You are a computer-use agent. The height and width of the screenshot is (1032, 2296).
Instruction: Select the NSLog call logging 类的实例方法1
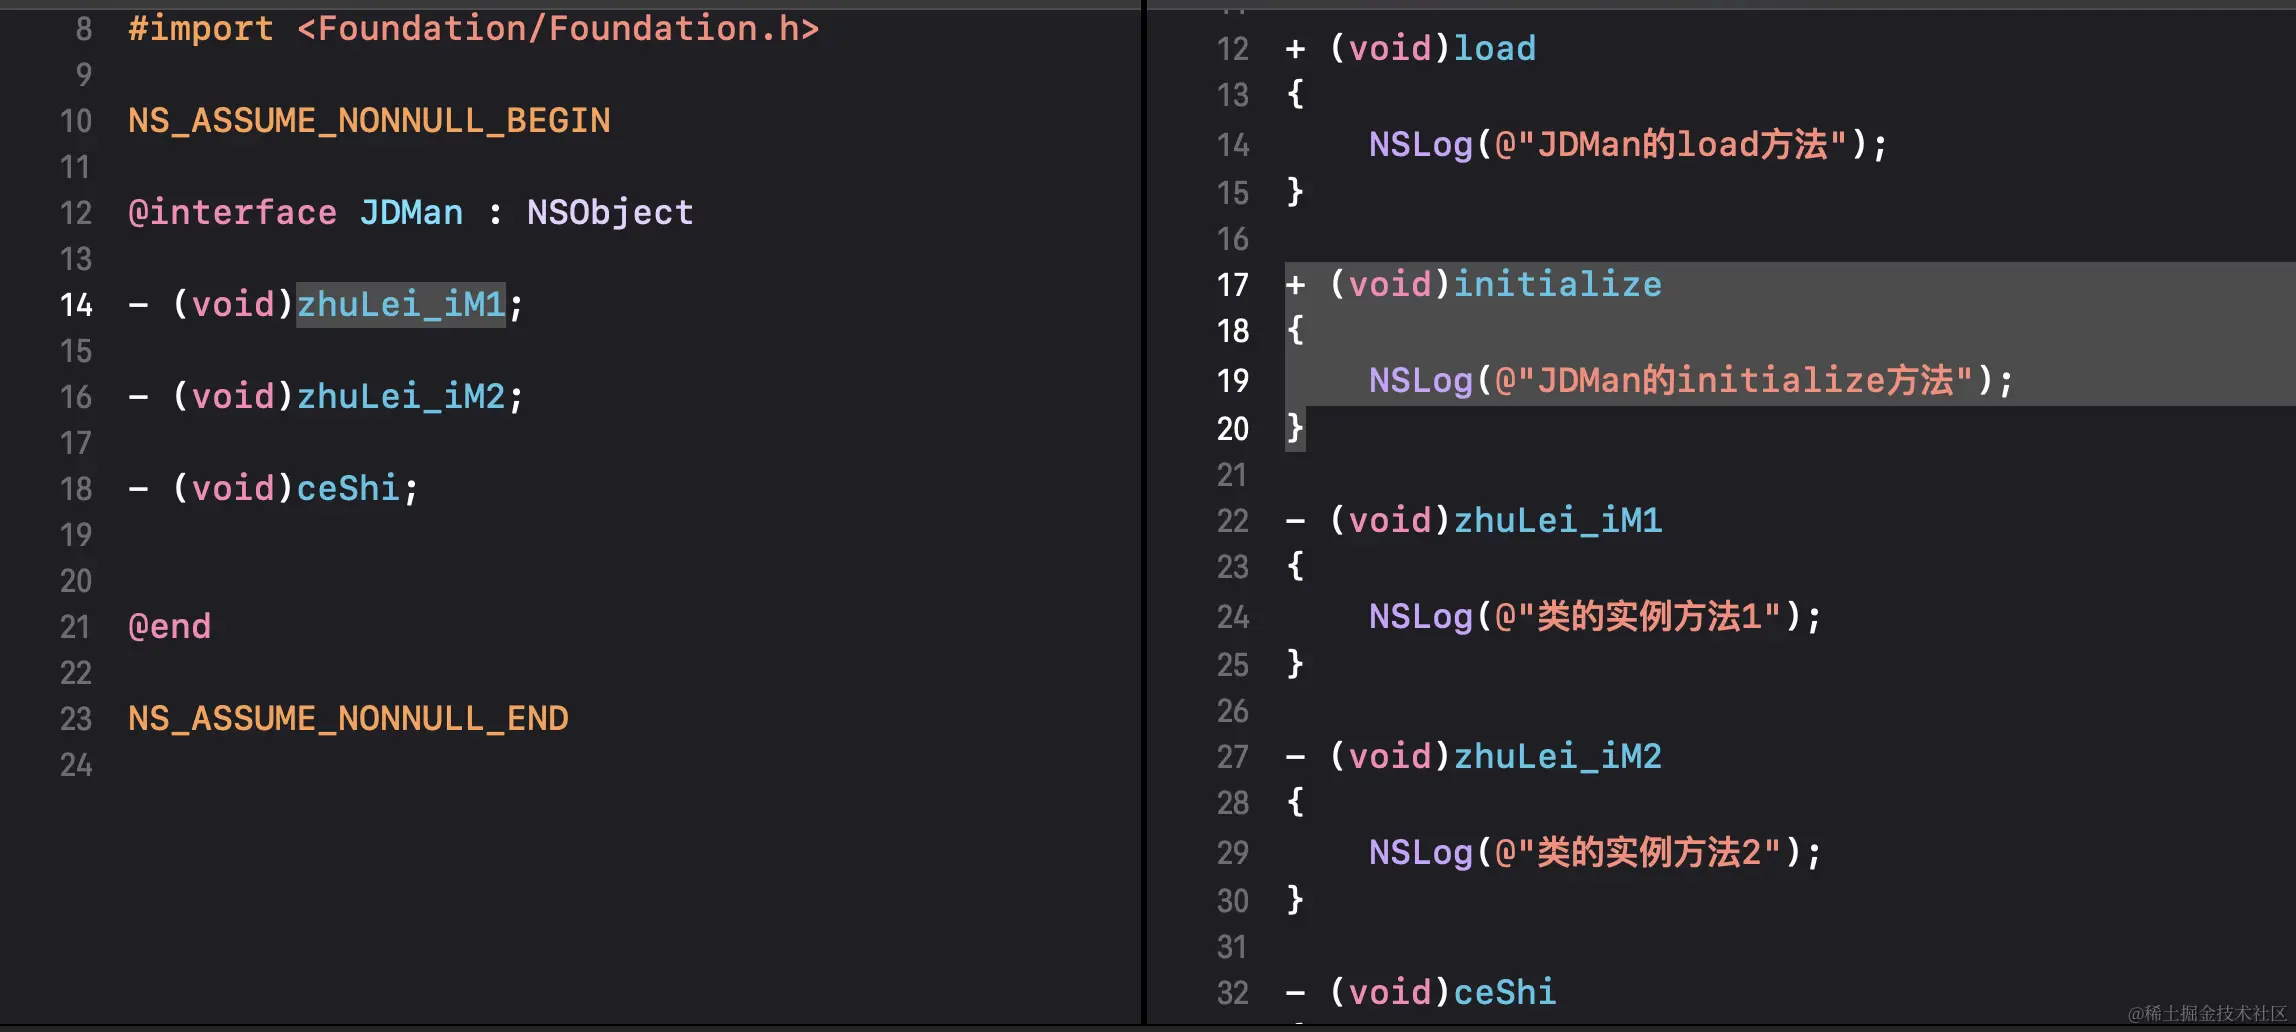pyautogui.click(x=1590, y=616)
